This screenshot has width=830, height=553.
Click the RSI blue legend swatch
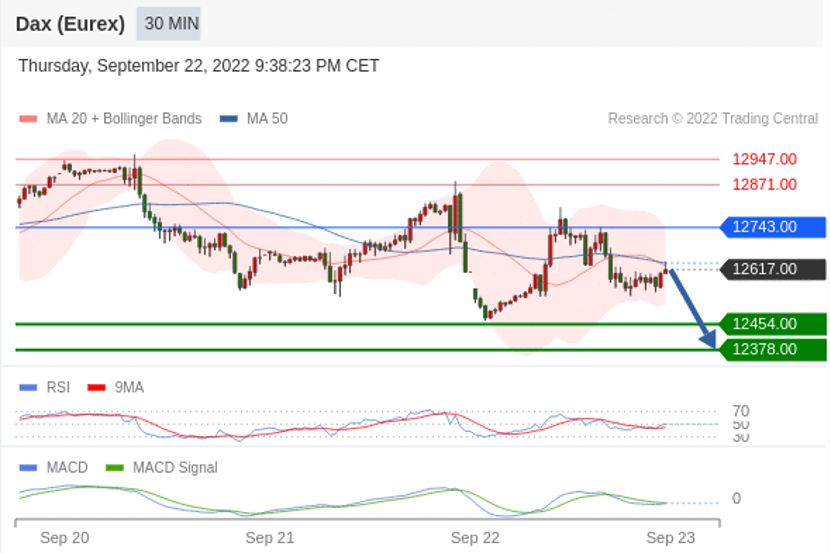click(28, 387)
